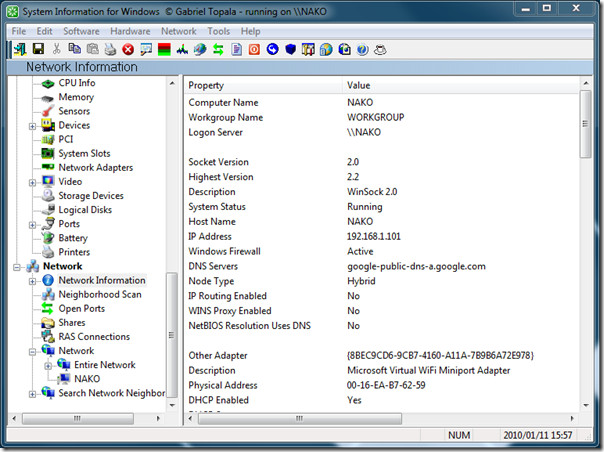Select Logical Disks tree item
Viewport: 604px width, 452px height.
point(85,210)
